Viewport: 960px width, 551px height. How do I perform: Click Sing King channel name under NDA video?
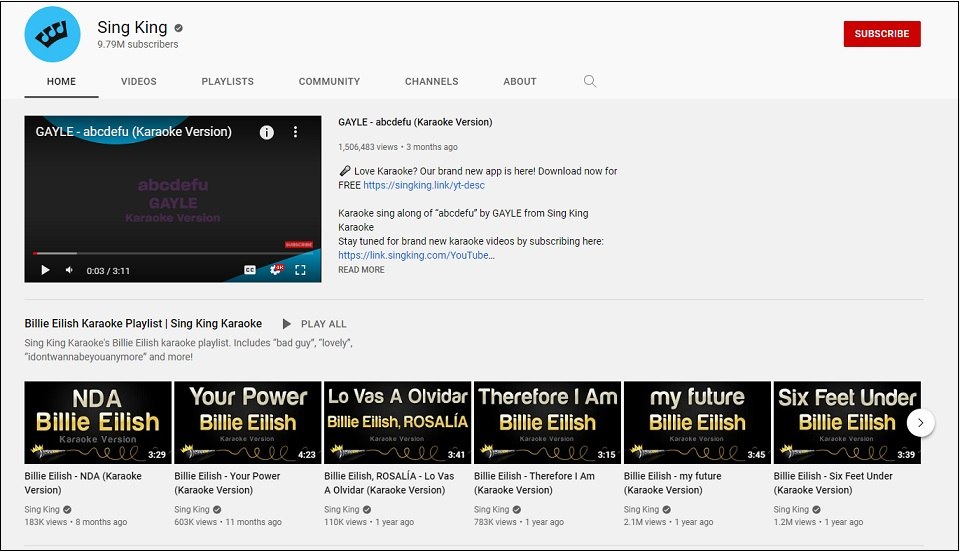42,509
